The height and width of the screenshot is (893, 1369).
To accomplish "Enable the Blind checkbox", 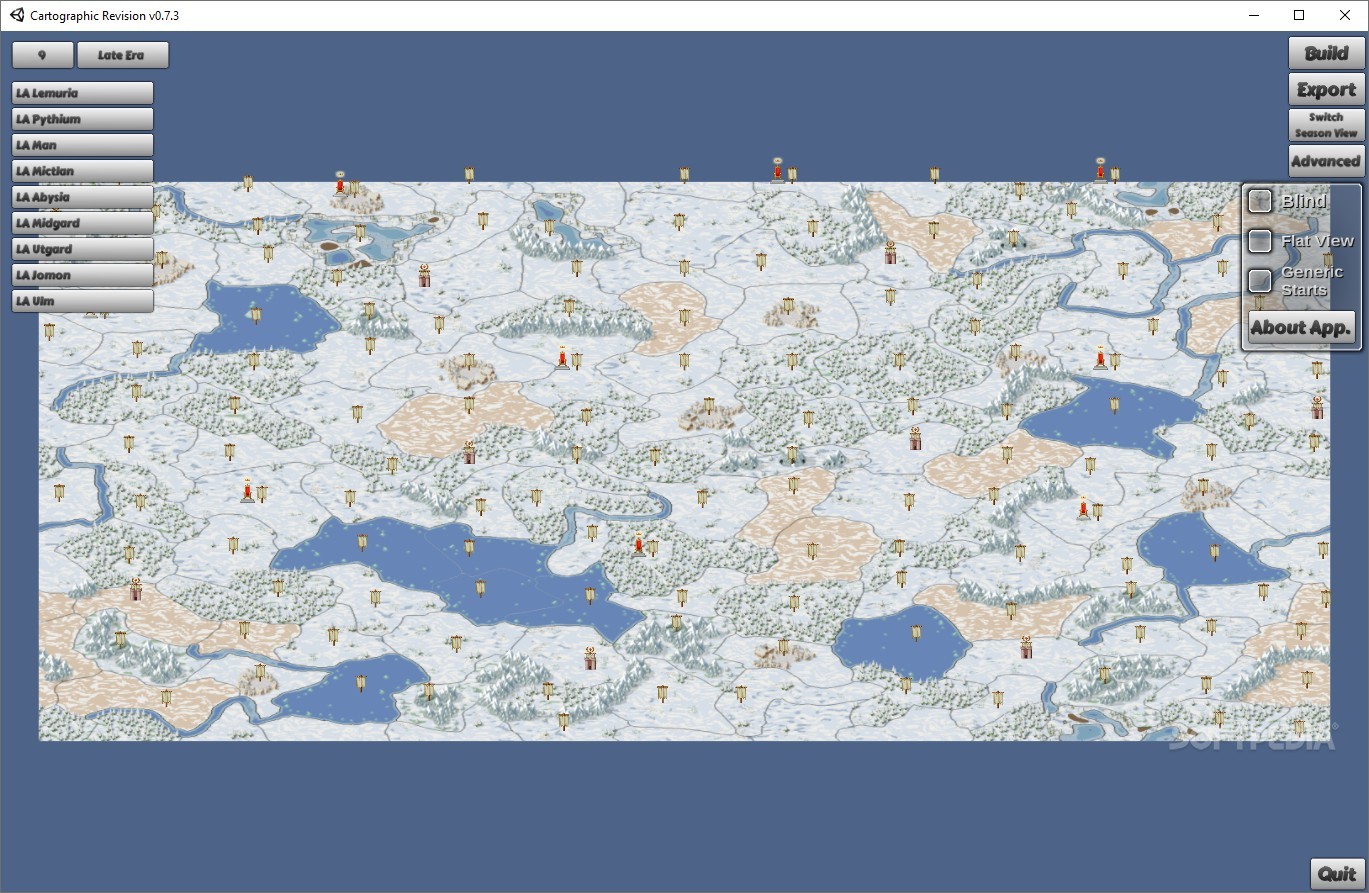I will [x=1260, y=201].
